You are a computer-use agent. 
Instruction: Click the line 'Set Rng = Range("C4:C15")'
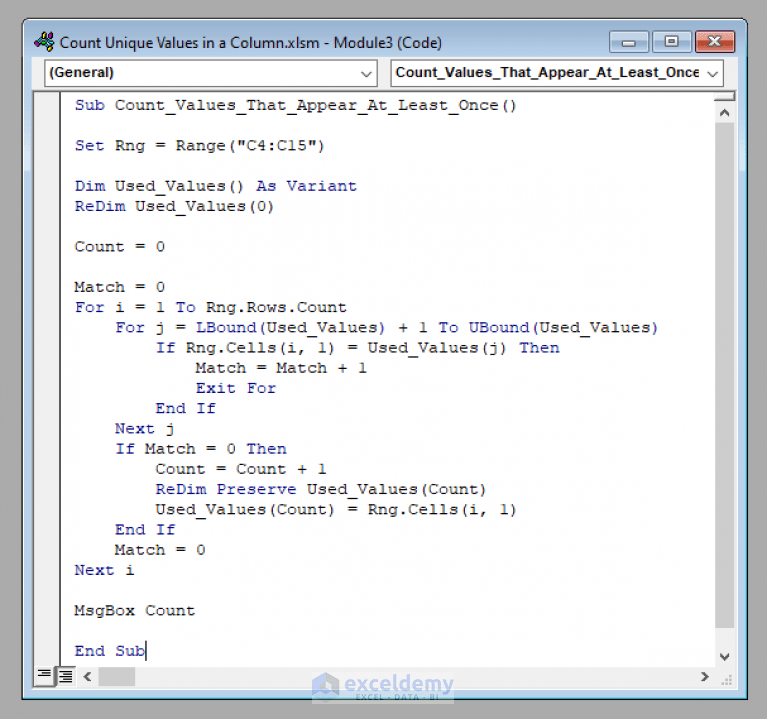pyautogui.click(x=200, y=146)
